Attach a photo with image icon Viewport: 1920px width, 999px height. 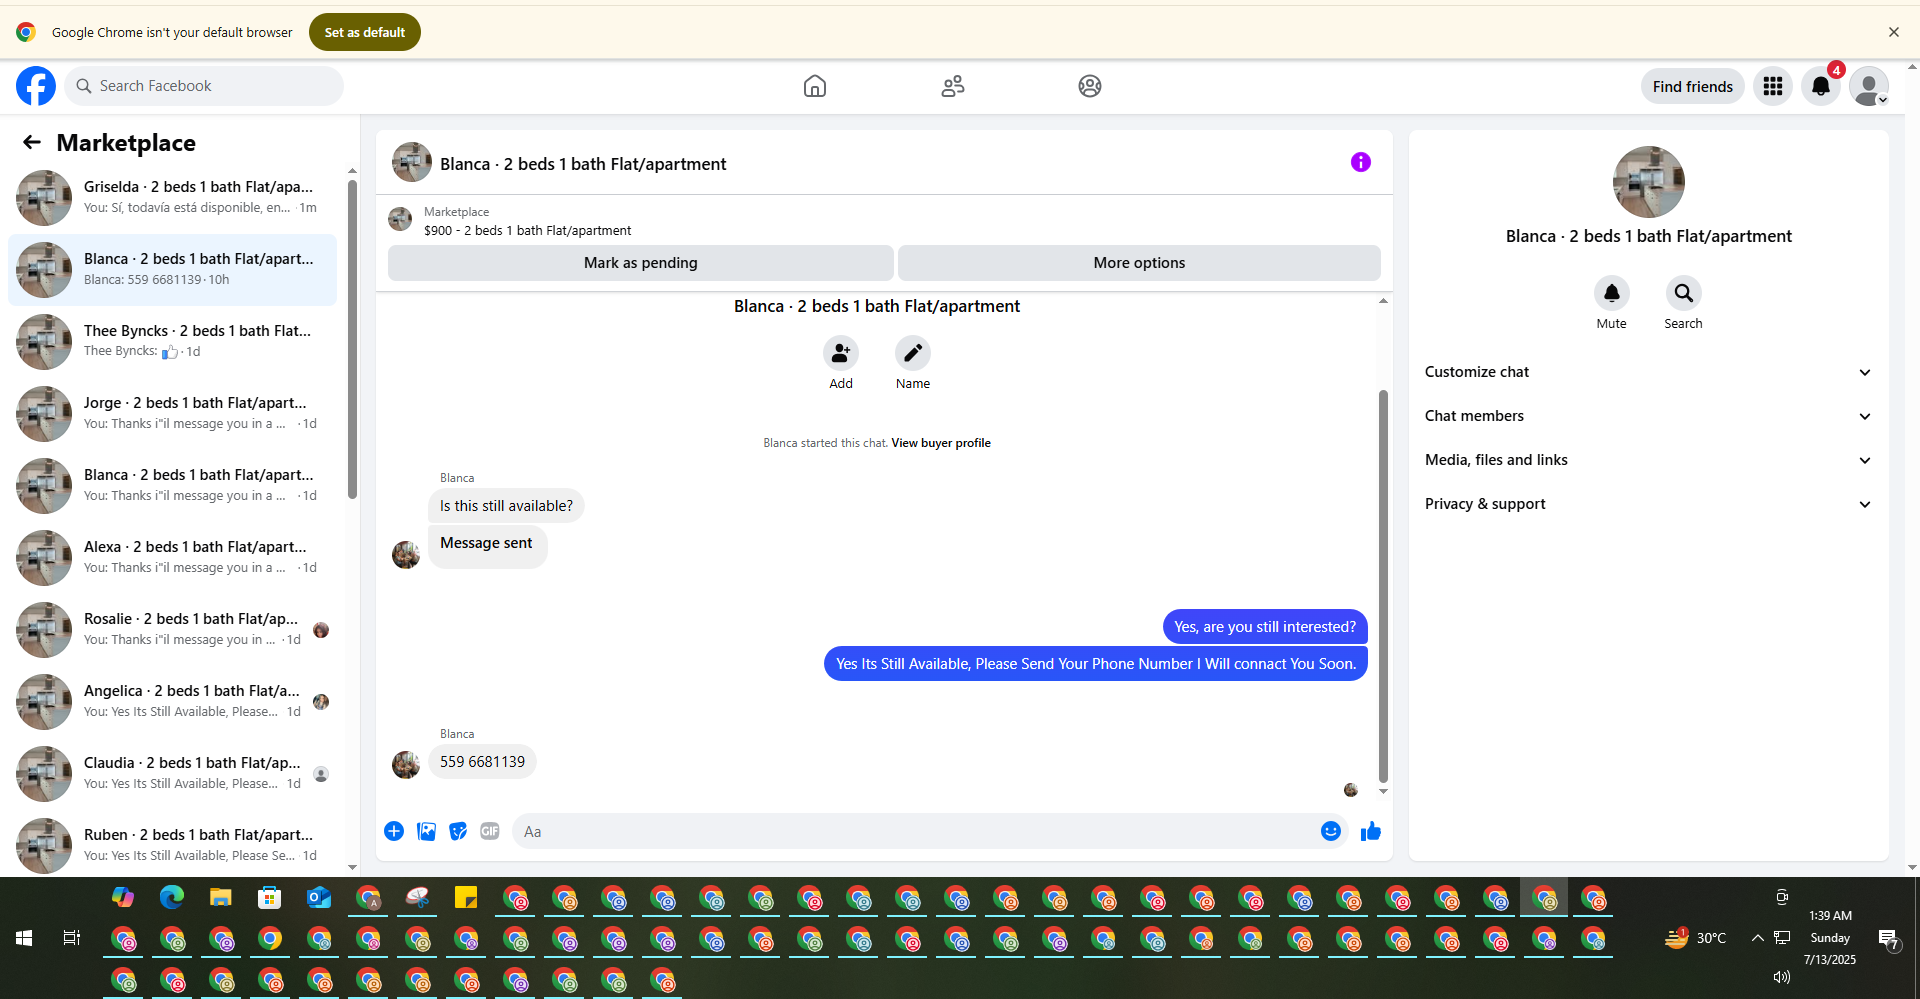pyautogui.click(x=426, y=831)
